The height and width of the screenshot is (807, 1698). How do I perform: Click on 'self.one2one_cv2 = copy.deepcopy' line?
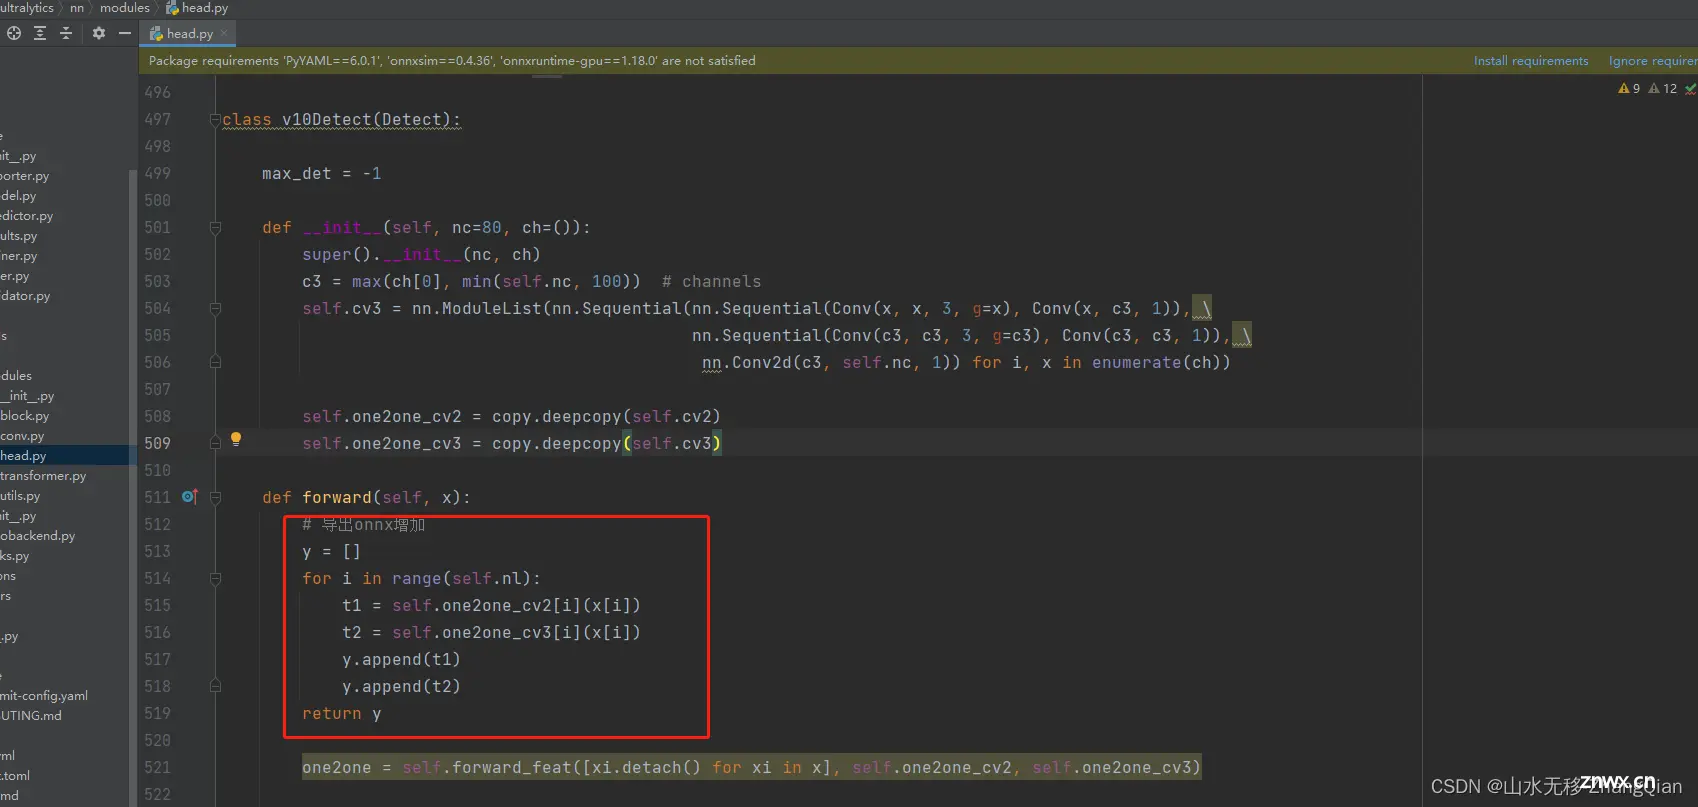pyautogui.click(x=511, y=417)
